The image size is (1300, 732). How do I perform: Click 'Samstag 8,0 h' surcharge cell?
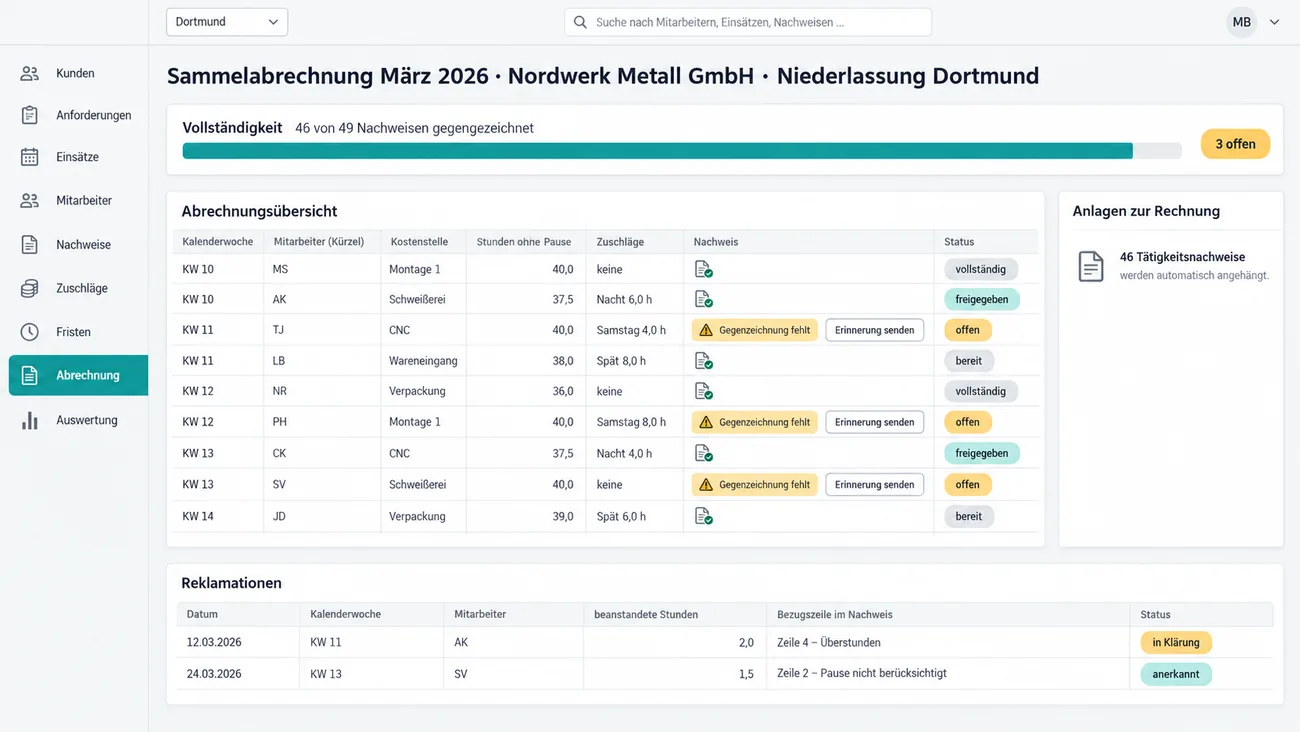point(631,422)
